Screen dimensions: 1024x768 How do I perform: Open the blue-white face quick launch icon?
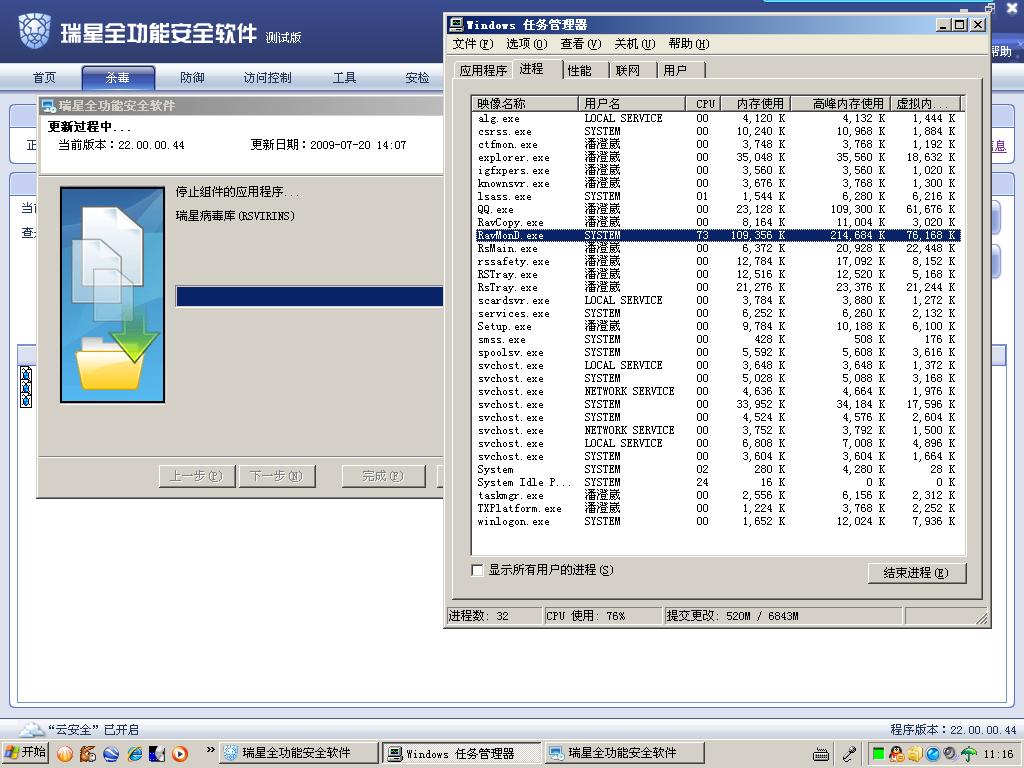pyautogui.click(x=157, y=754)
